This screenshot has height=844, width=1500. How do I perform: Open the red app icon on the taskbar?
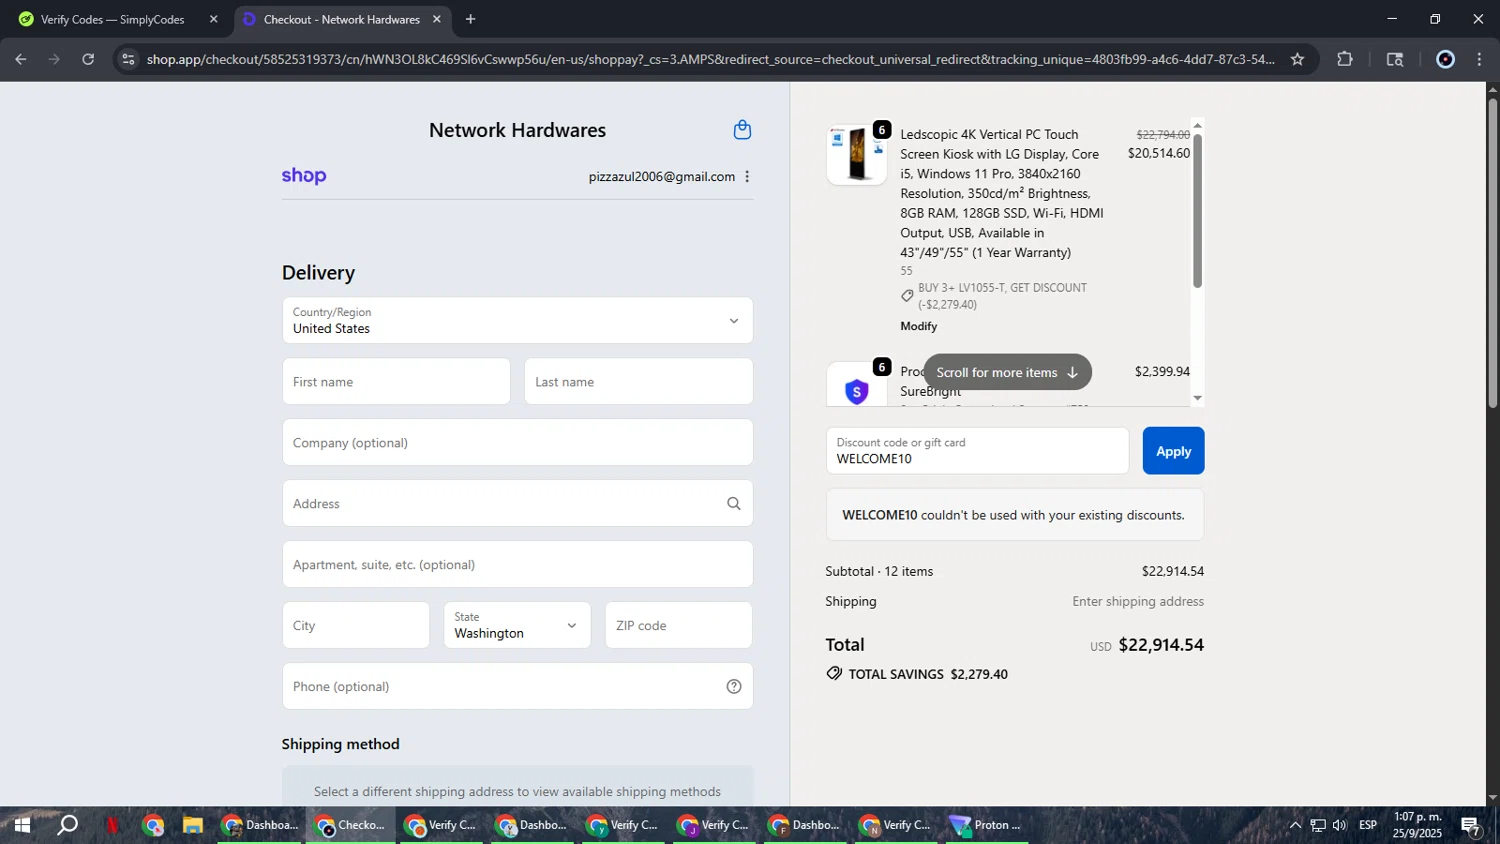(x=112, y=825)
